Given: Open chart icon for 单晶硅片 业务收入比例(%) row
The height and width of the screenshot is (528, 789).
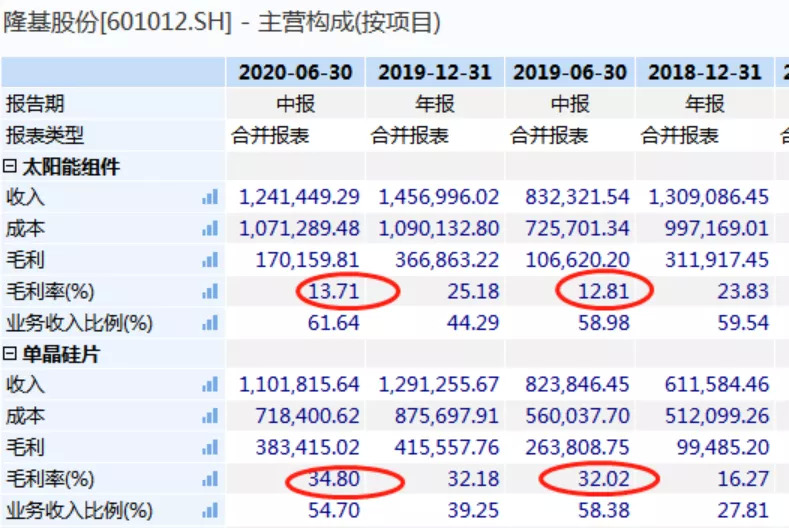Looking at the screenshot, I should (x=210, y=510).
